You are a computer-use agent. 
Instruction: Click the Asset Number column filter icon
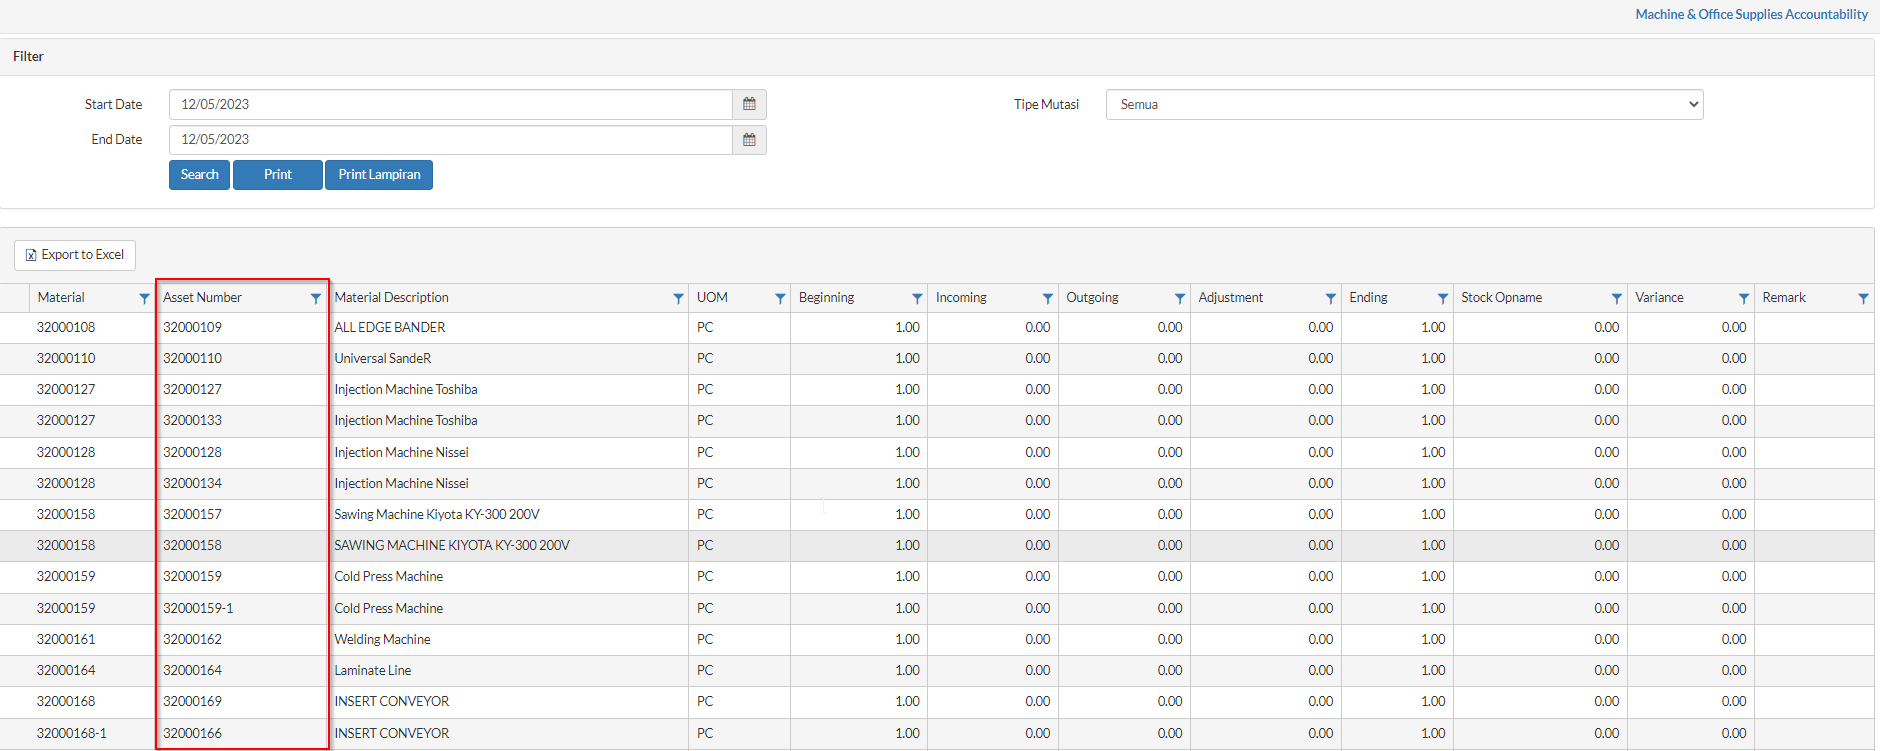tap(316, 298)
